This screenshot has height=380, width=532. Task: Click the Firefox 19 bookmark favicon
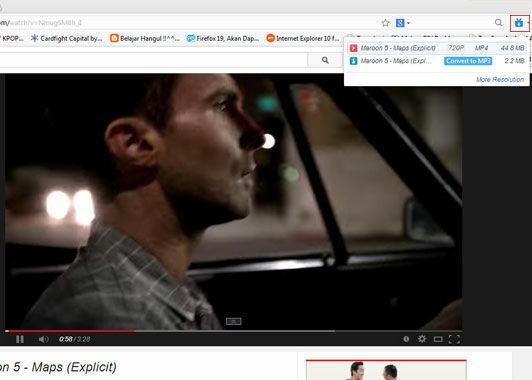[191, 38]
